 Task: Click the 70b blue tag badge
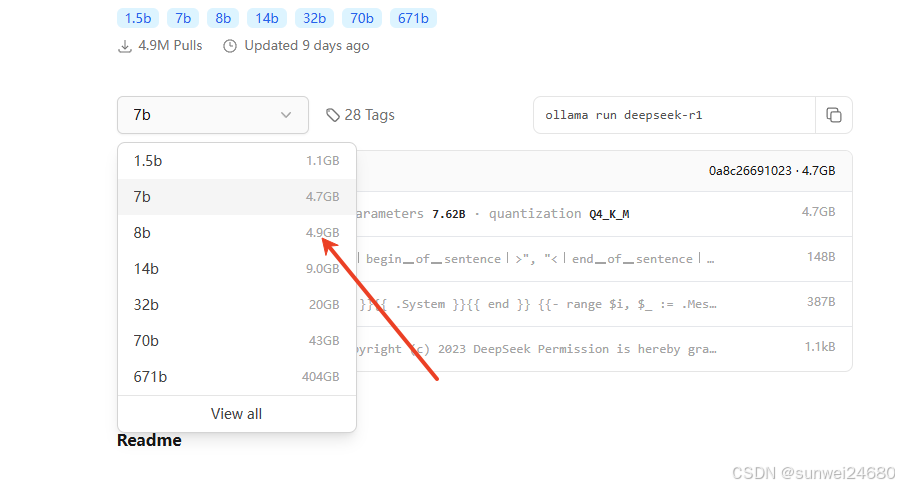[362, 18]
